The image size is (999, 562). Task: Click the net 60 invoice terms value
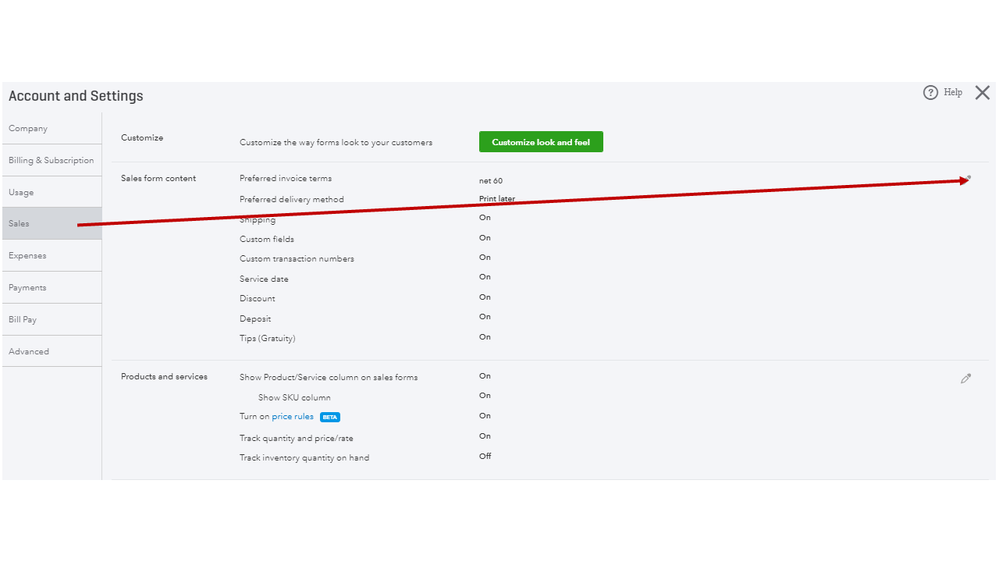[x=491, y=181]
